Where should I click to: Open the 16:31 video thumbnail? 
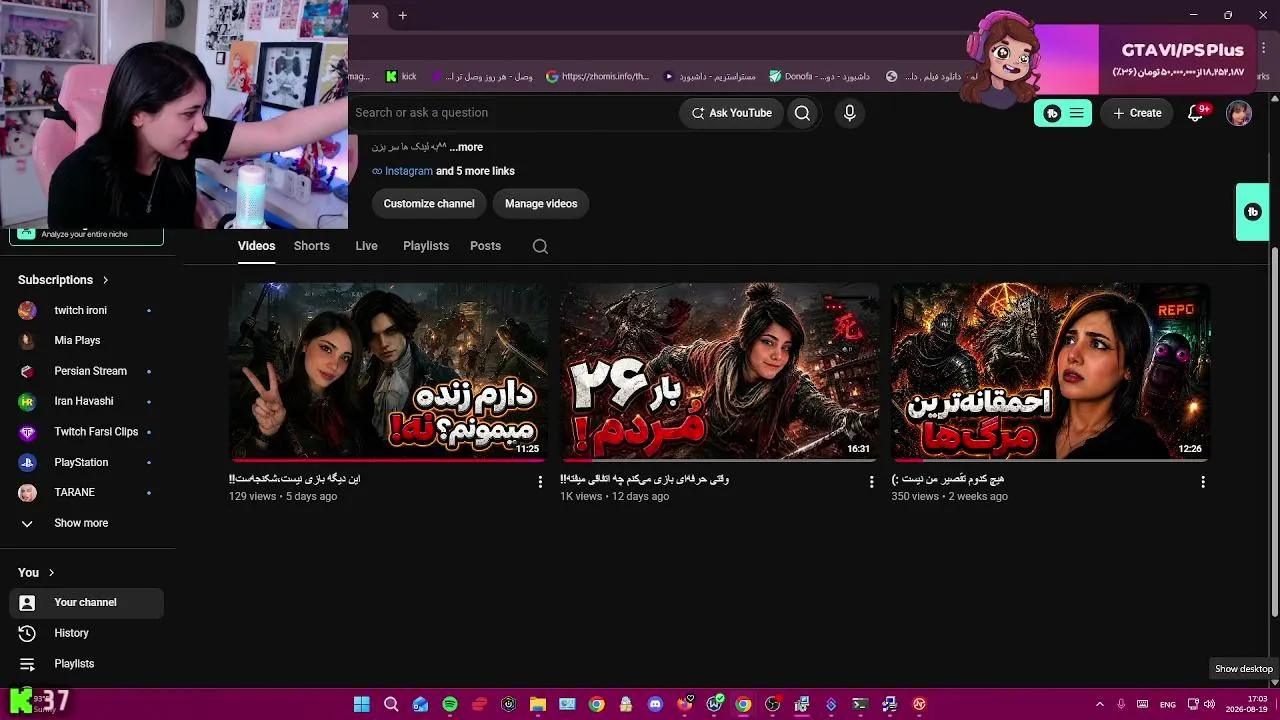point(720,372)
